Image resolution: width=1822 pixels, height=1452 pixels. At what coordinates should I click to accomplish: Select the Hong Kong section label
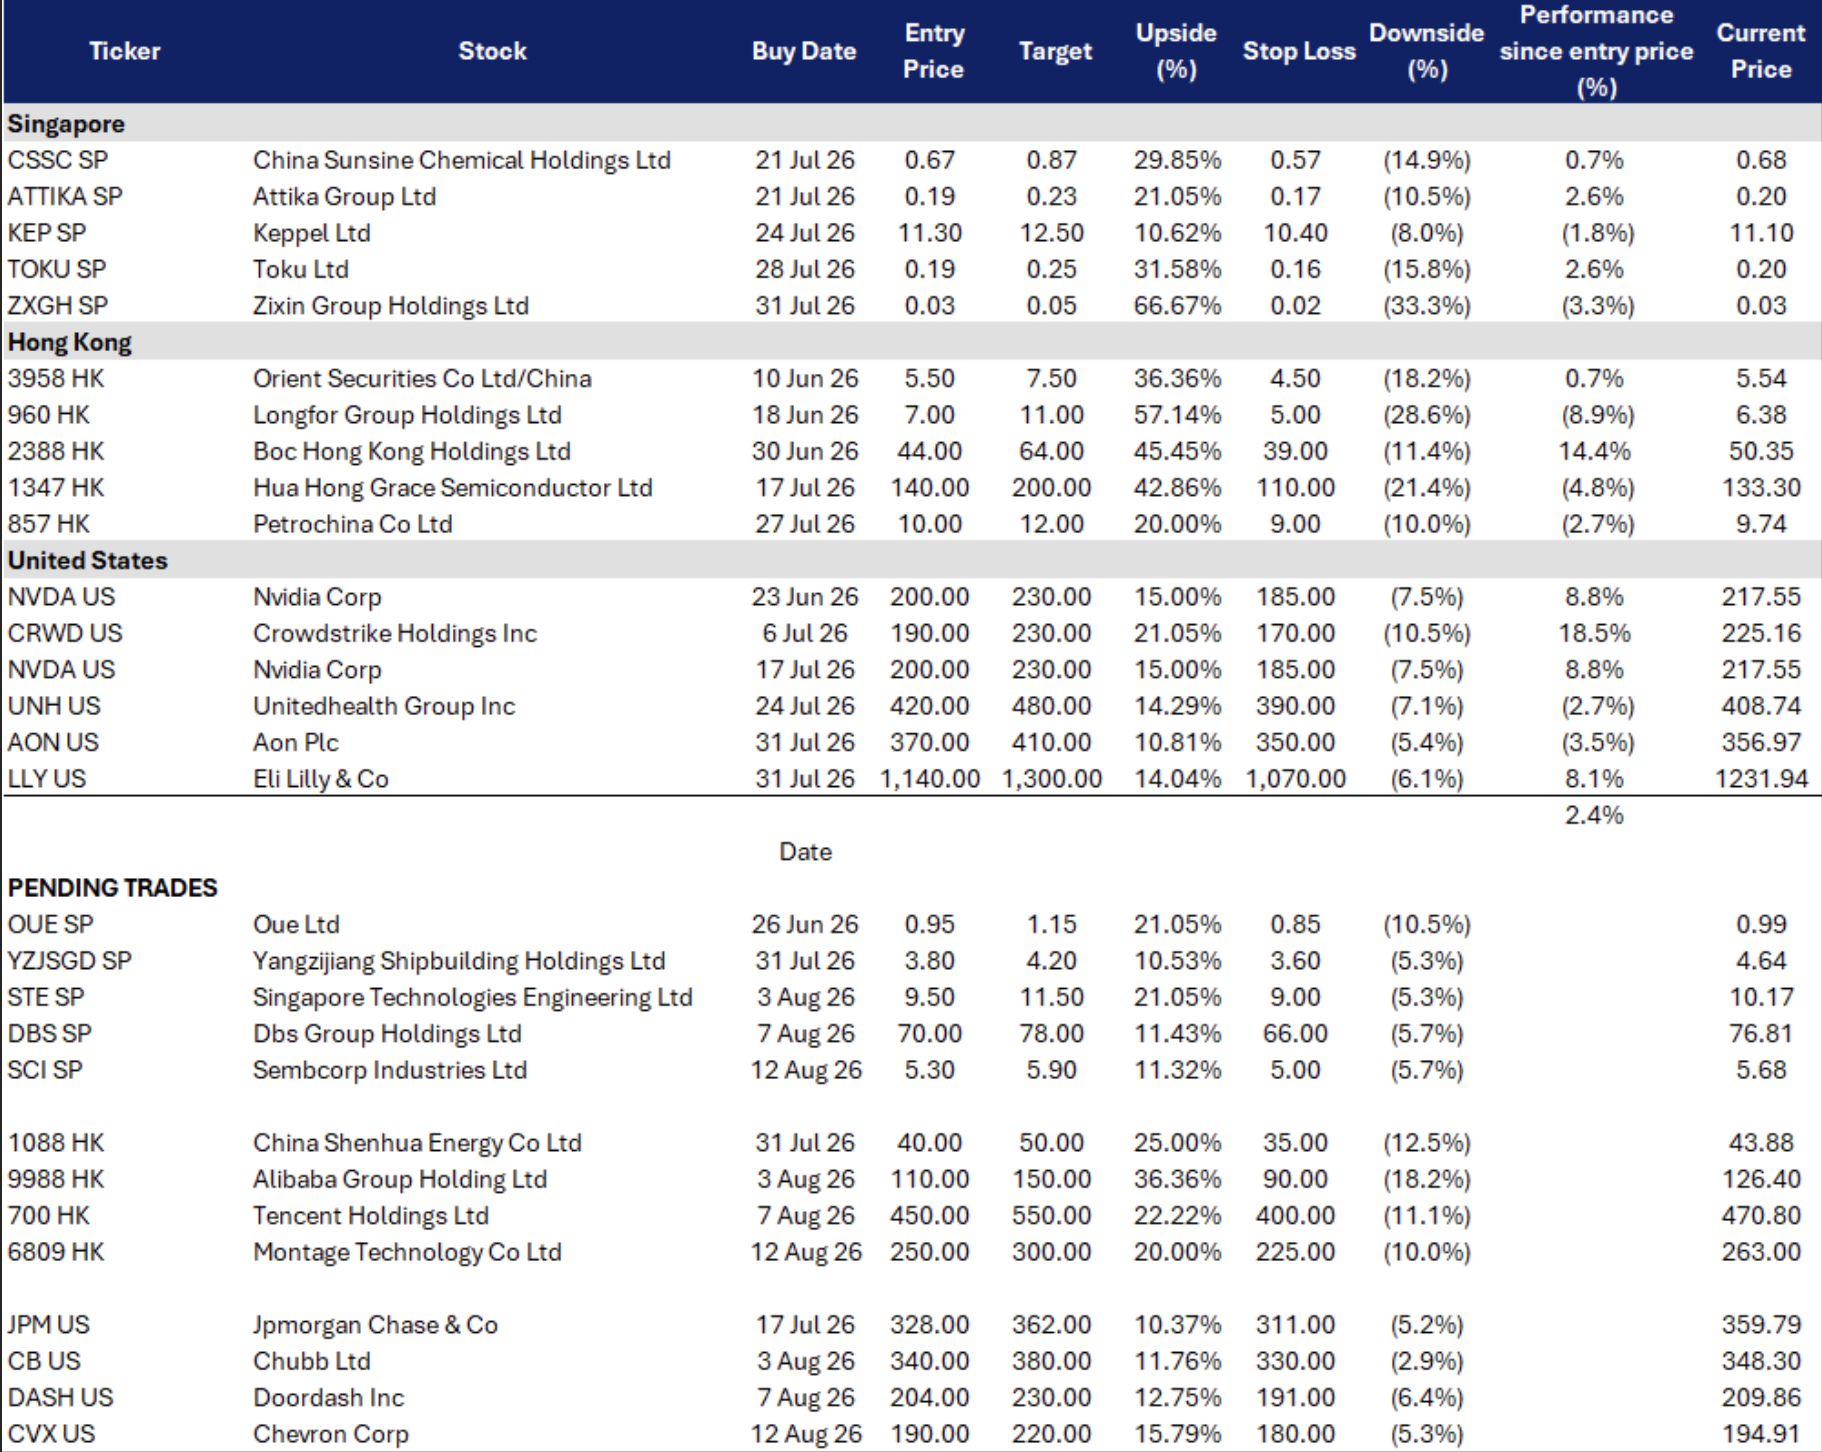[x=70, y=342]
